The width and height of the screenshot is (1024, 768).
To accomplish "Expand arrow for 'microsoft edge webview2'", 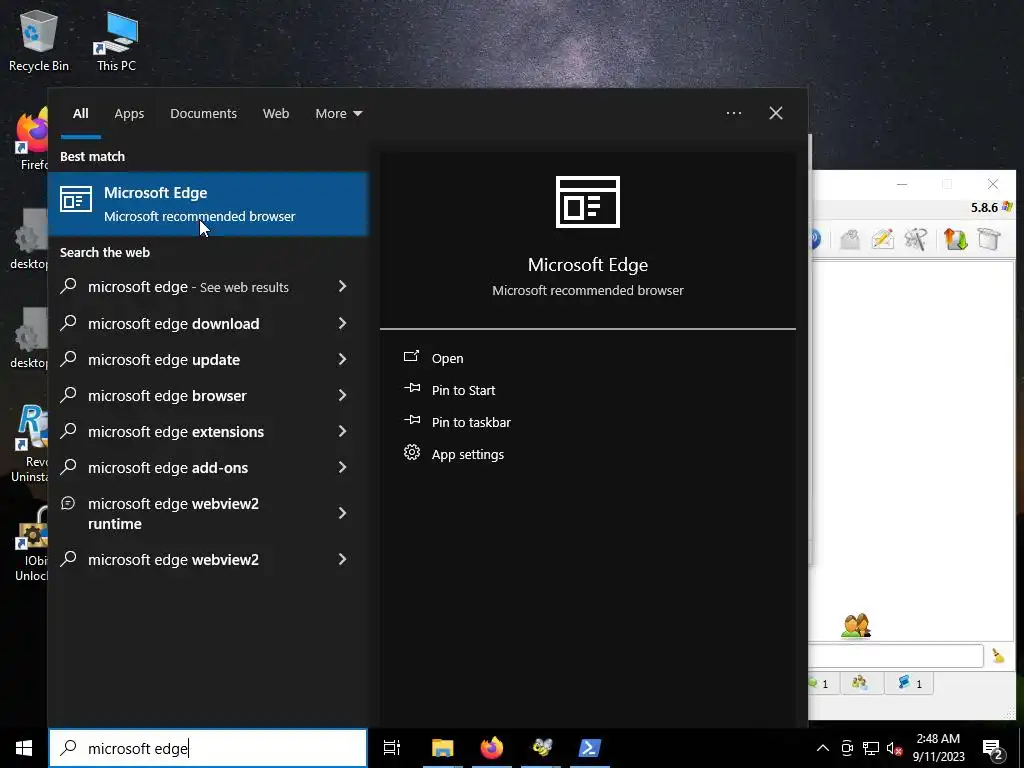I will point(342,558).
